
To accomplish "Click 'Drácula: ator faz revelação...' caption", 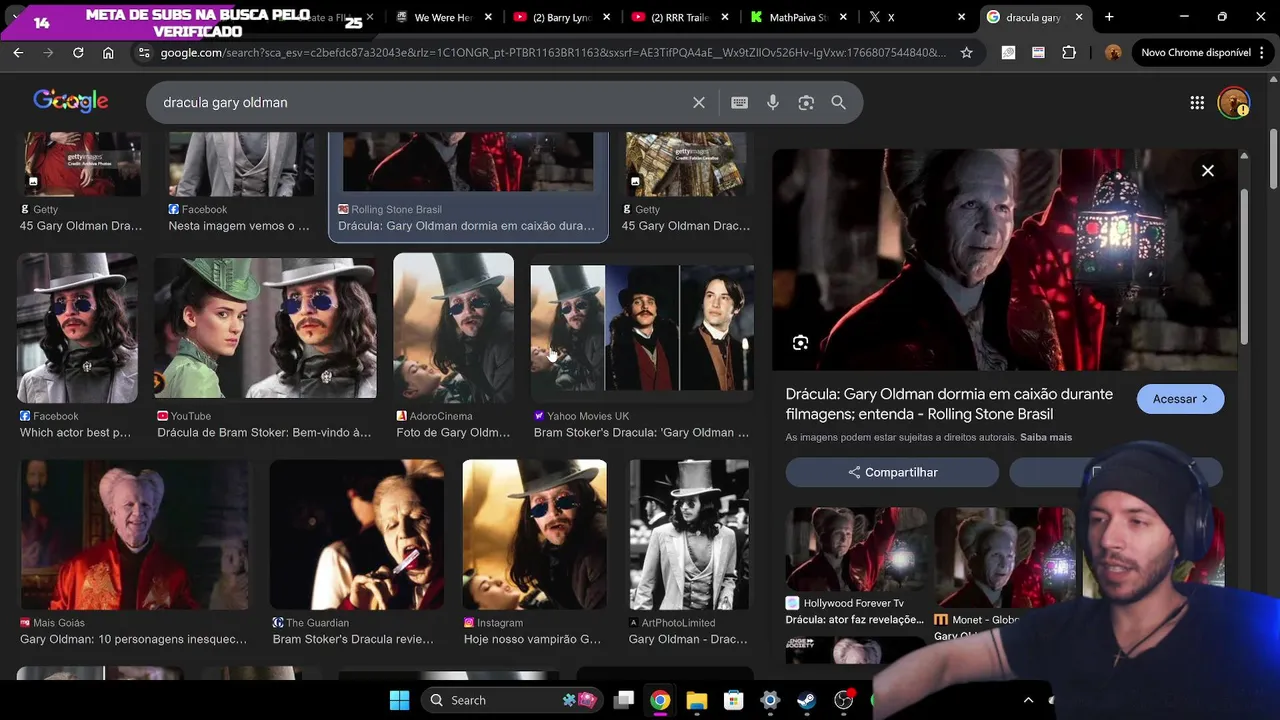I will pos(855,620).
